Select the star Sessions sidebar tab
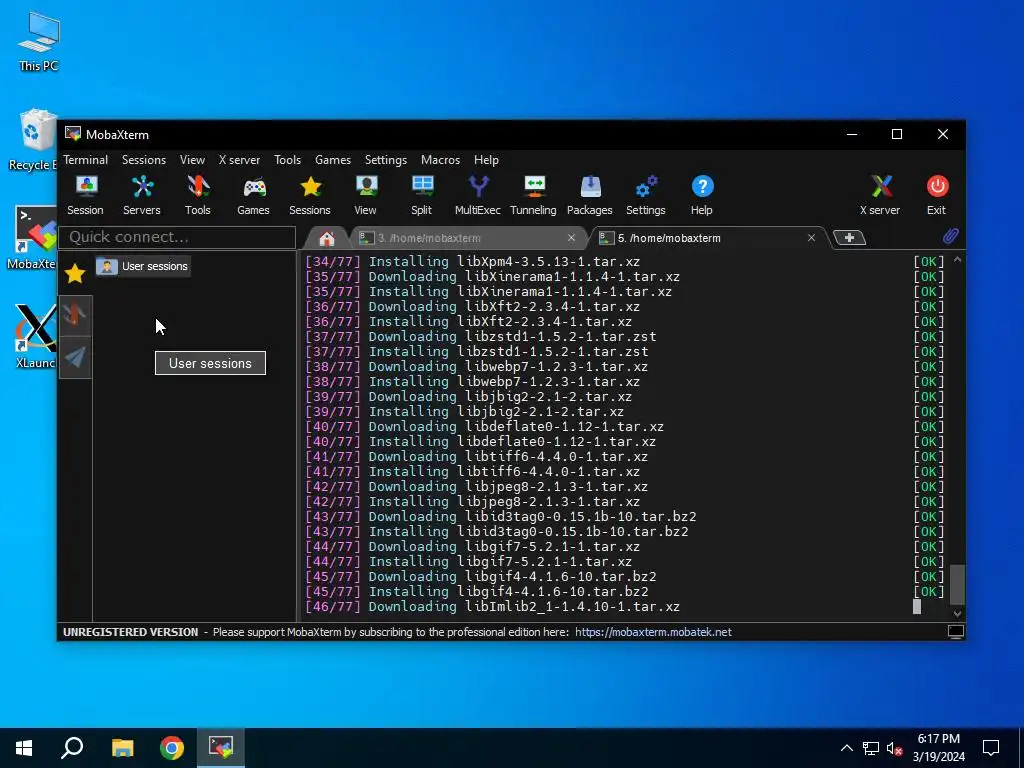Viewport: 1024px width, 768px height. pos(75,273)
